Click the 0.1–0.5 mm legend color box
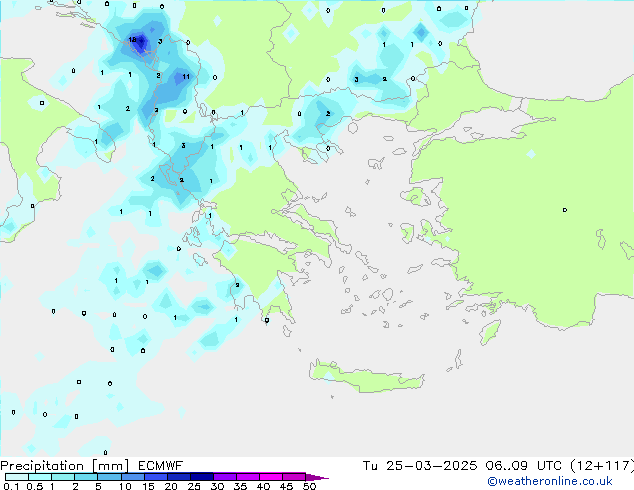 [17, 477]
